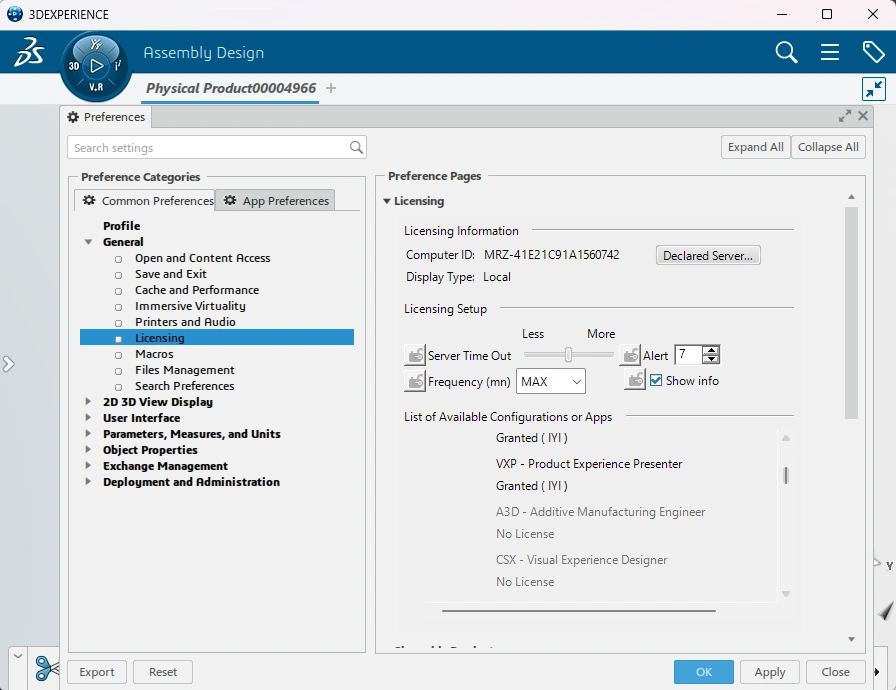Switch to Common Preferences tab

tap(145, 200)
